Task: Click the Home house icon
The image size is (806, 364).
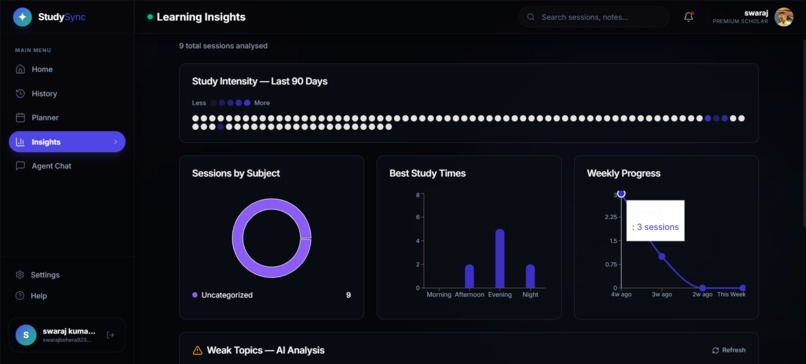Action: (x=20, y=69)
